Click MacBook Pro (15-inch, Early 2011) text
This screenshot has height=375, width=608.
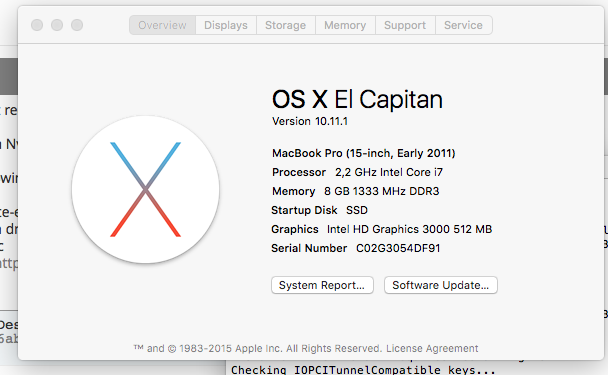pyautogui.click(x=363, y=153)
